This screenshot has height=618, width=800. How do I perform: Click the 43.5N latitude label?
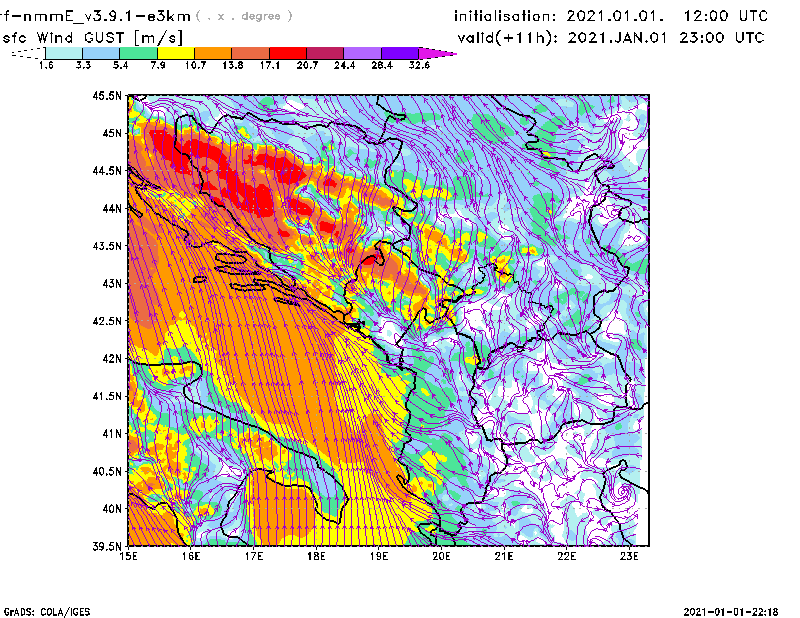(x=107, y=245)
